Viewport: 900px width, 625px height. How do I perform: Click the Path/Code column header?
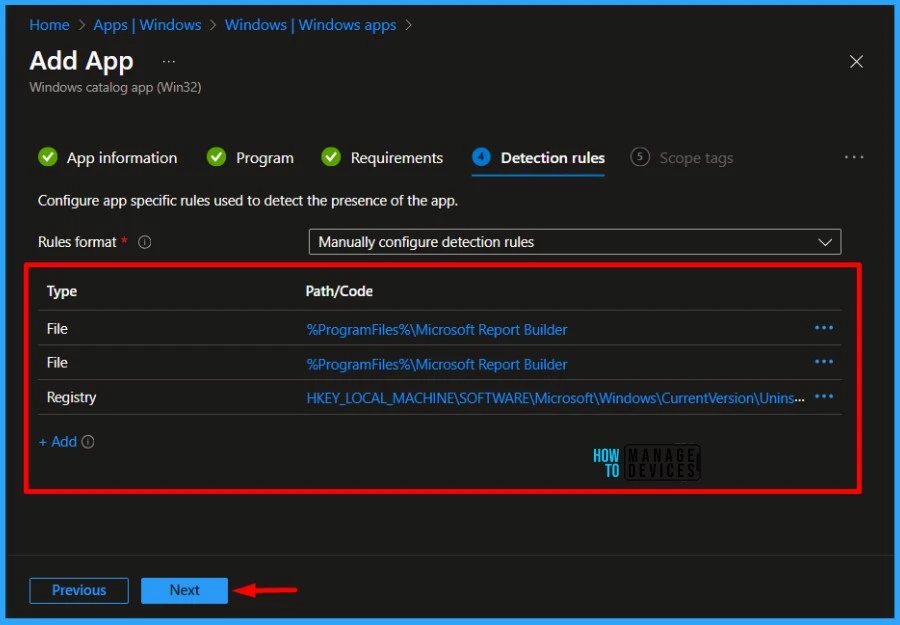(339, 292)
